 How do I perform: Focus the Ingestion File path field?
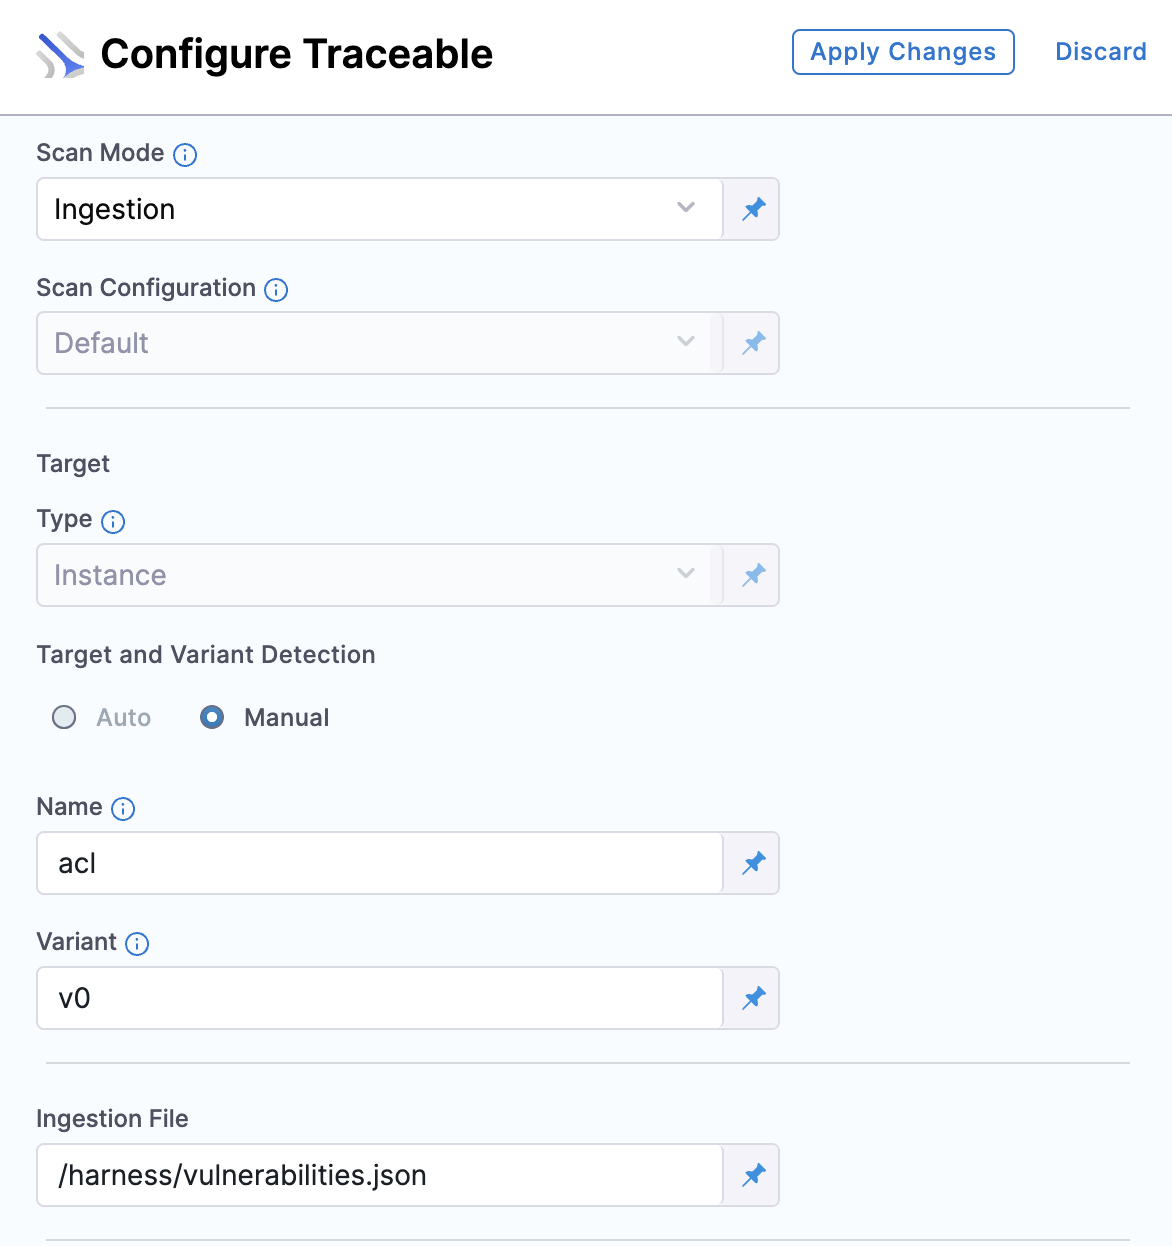(380, 1175)
